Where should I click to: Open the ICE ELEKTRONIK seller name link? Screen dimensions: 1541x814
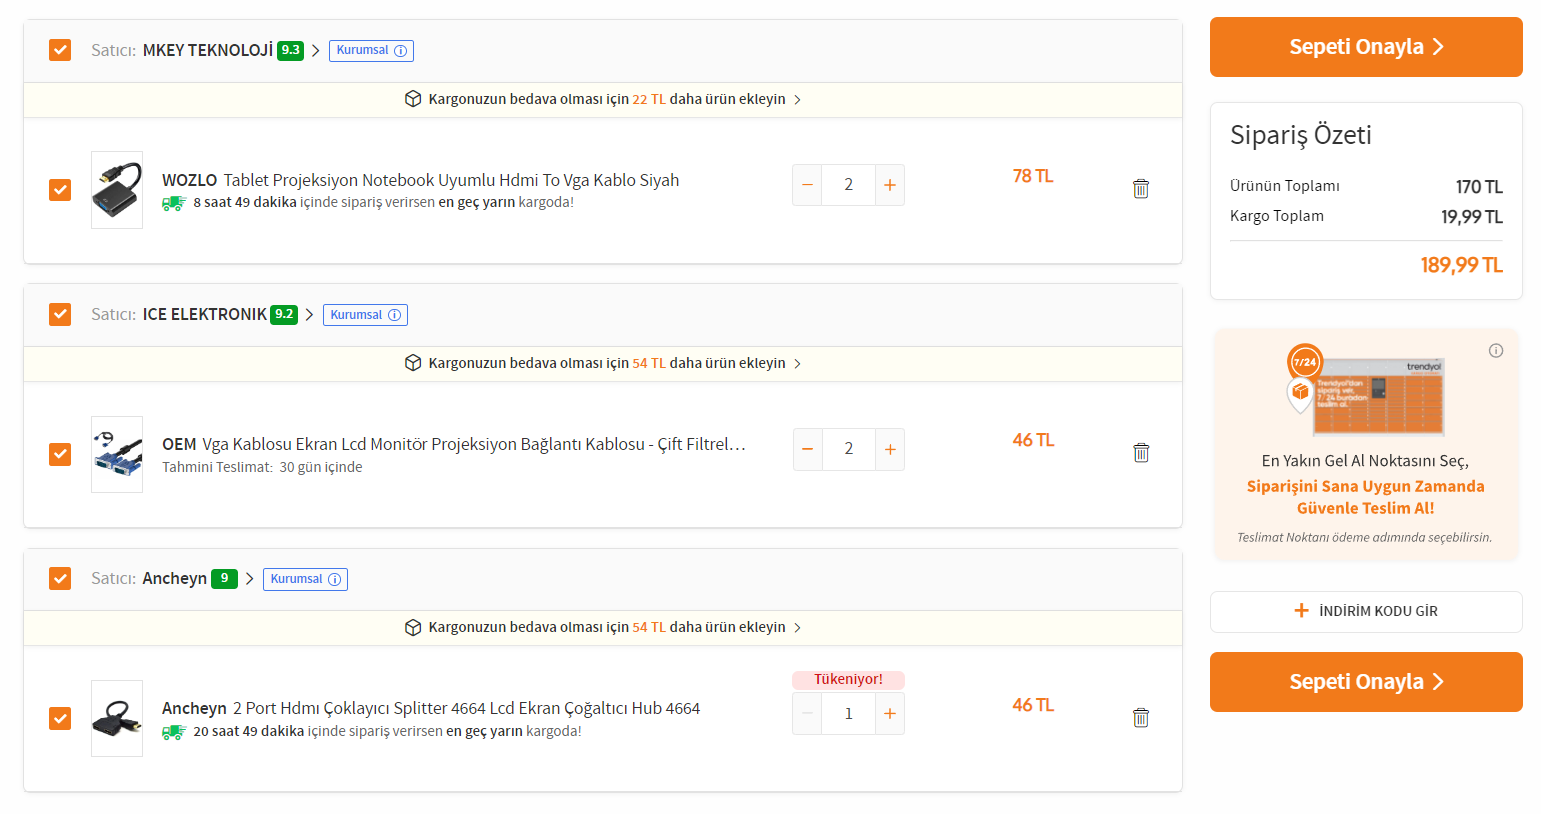205,314
